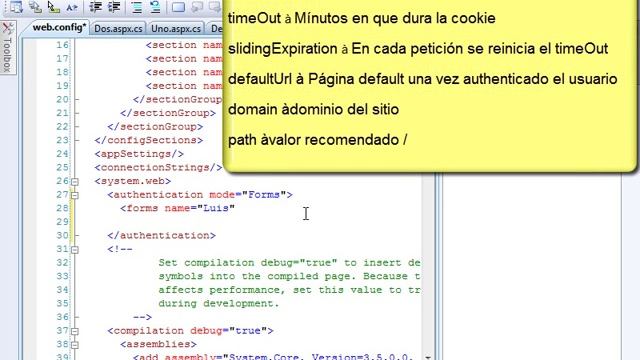Toggle a bookmark with the rectangle icon
640x360 pixels.
(178, 7)
